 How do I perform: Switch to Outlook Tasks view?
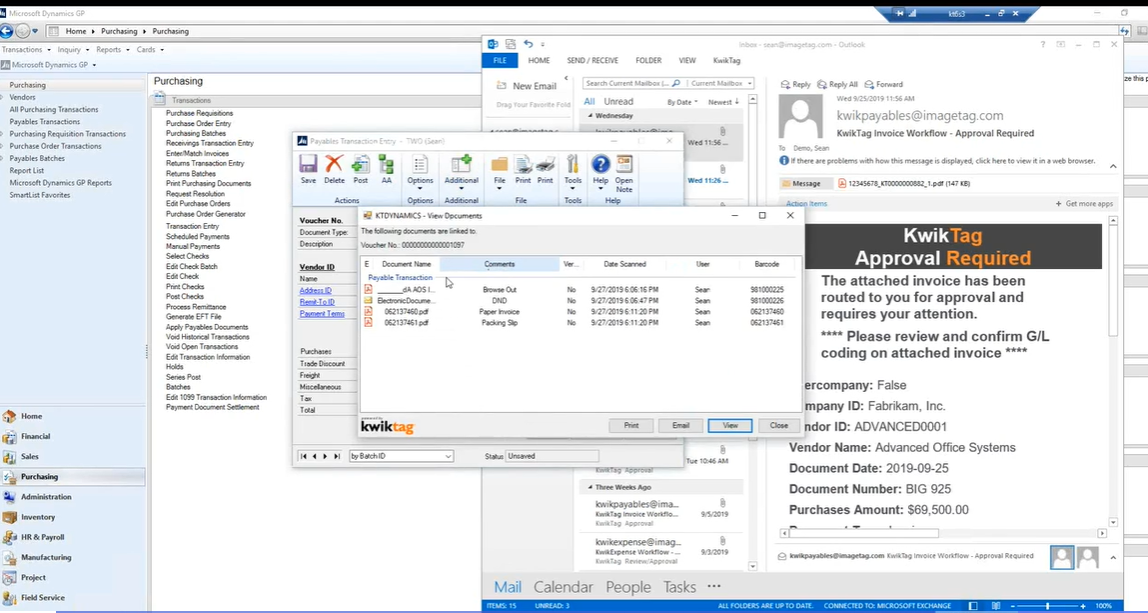click(x=679, y=587)
